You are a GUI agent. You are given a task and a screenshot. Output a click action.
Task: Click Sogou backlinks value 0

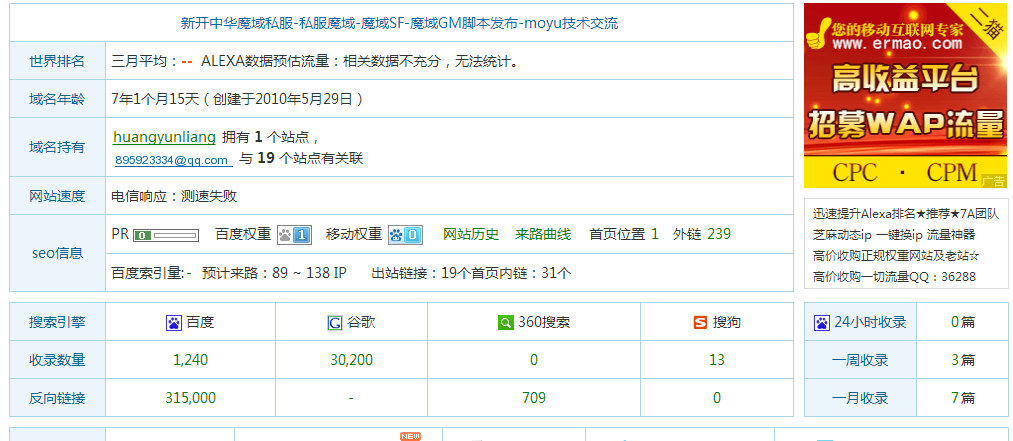tap(716, 398)
